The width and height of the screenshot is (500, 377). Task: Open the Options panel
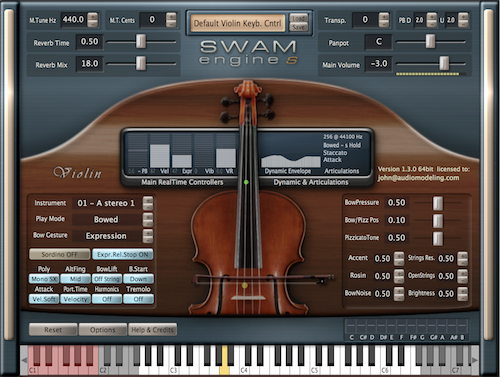point(103,330)
